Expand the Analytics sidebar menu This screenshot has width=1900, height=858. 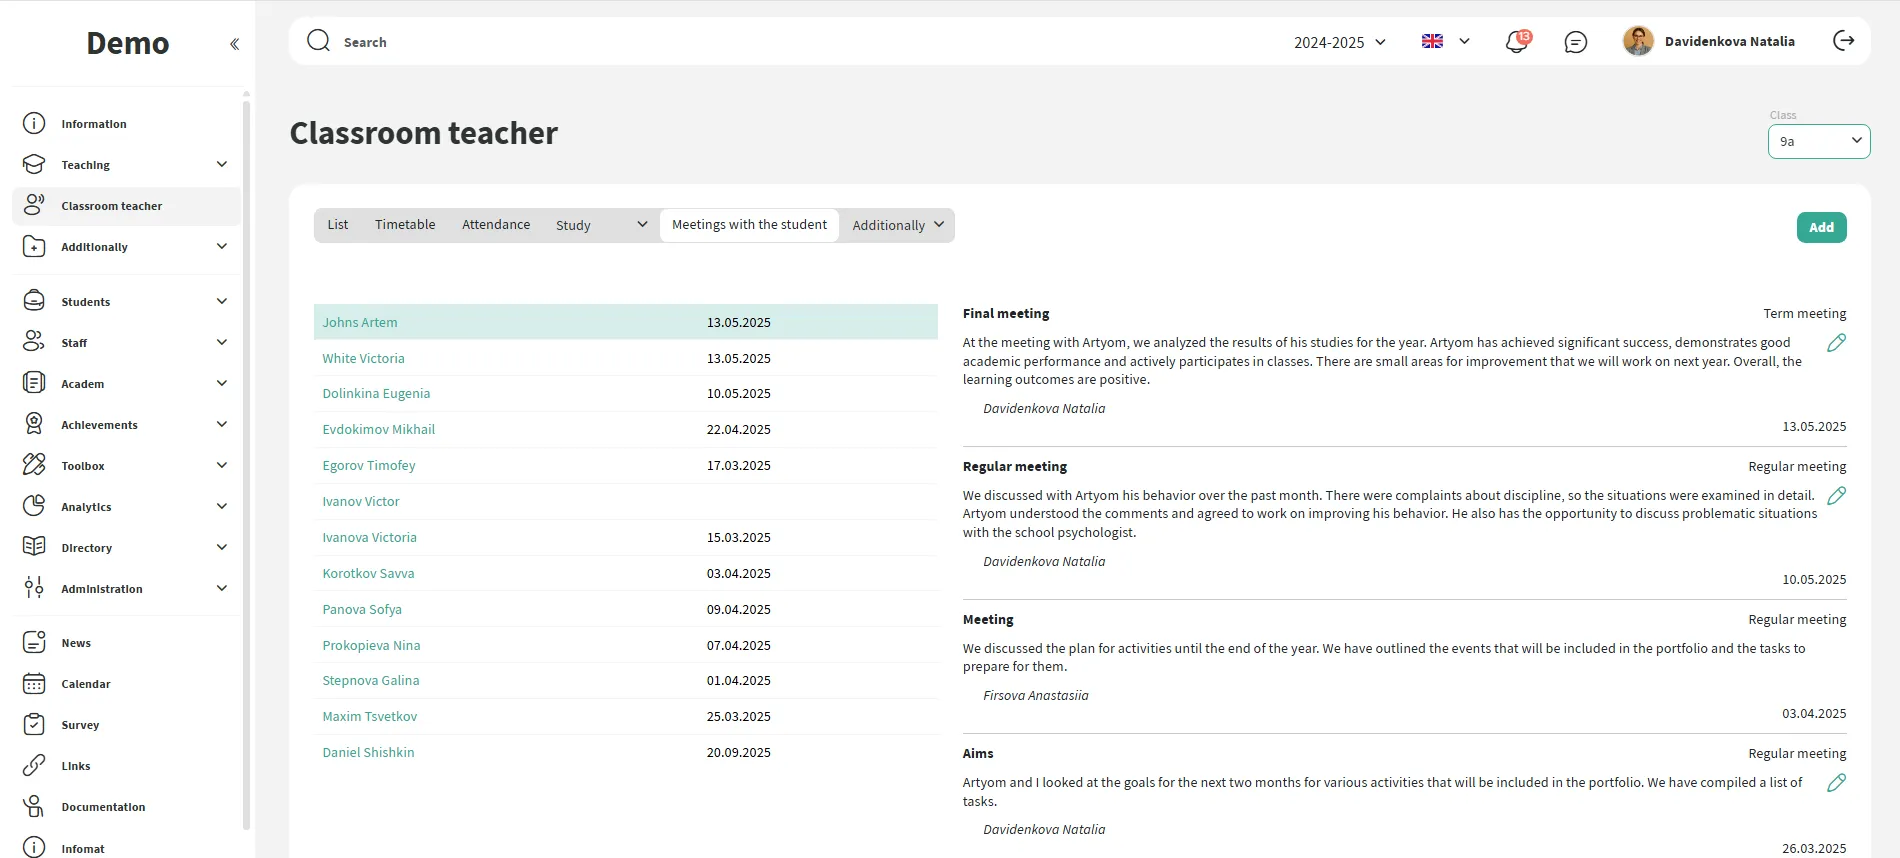125,507
